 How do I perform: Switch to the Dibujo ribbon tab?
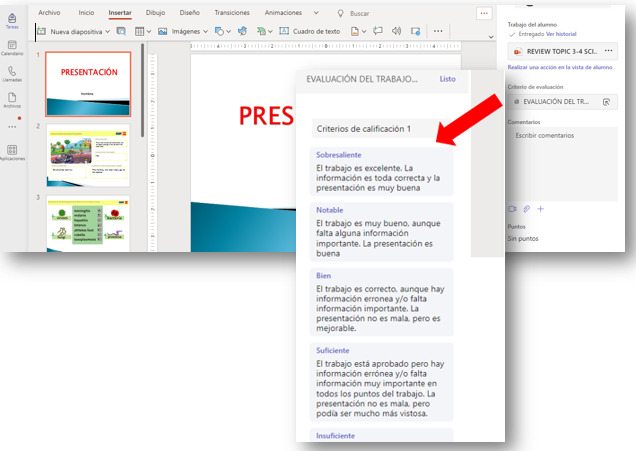pyautogui.click(x=156, y=13)
